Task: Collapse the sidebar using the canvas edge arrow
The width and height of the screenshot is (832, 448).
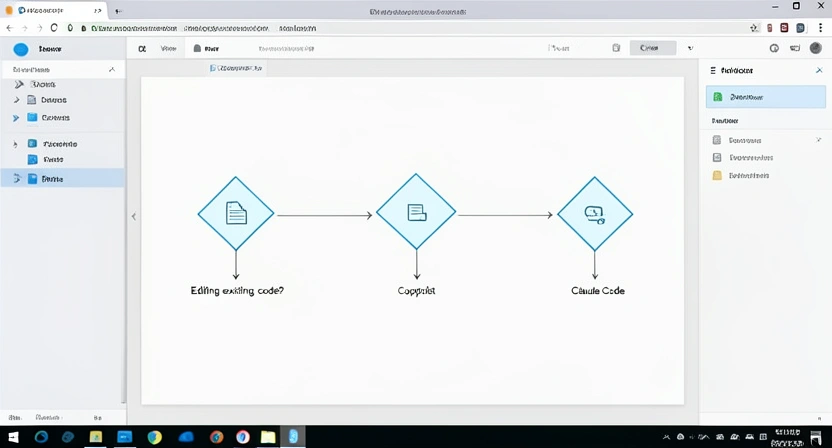Action: pos(134,216)
